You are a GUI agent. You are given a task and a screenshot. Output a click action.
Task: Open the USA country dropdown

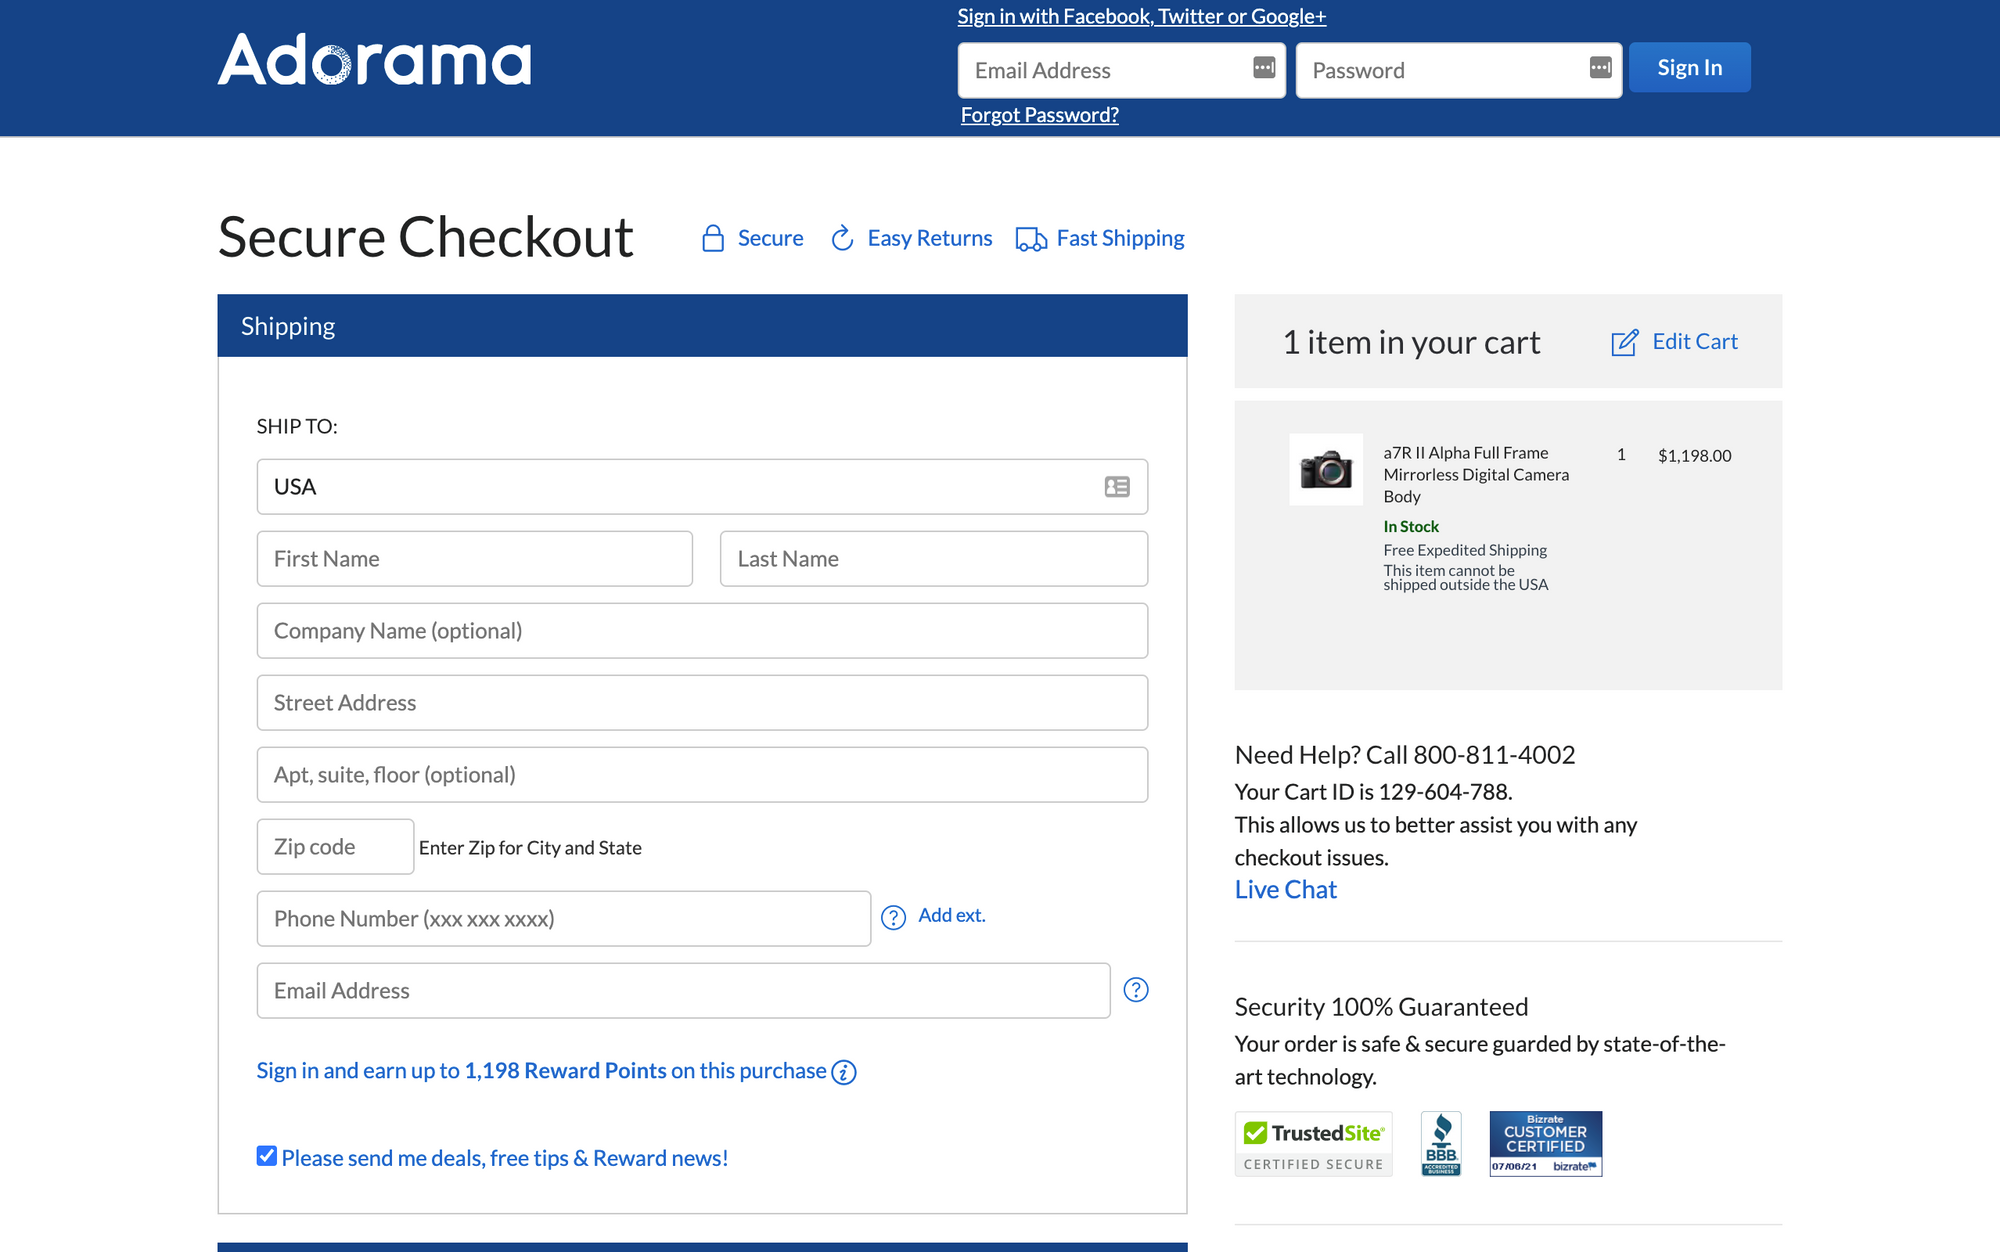[x=700, y=487]
